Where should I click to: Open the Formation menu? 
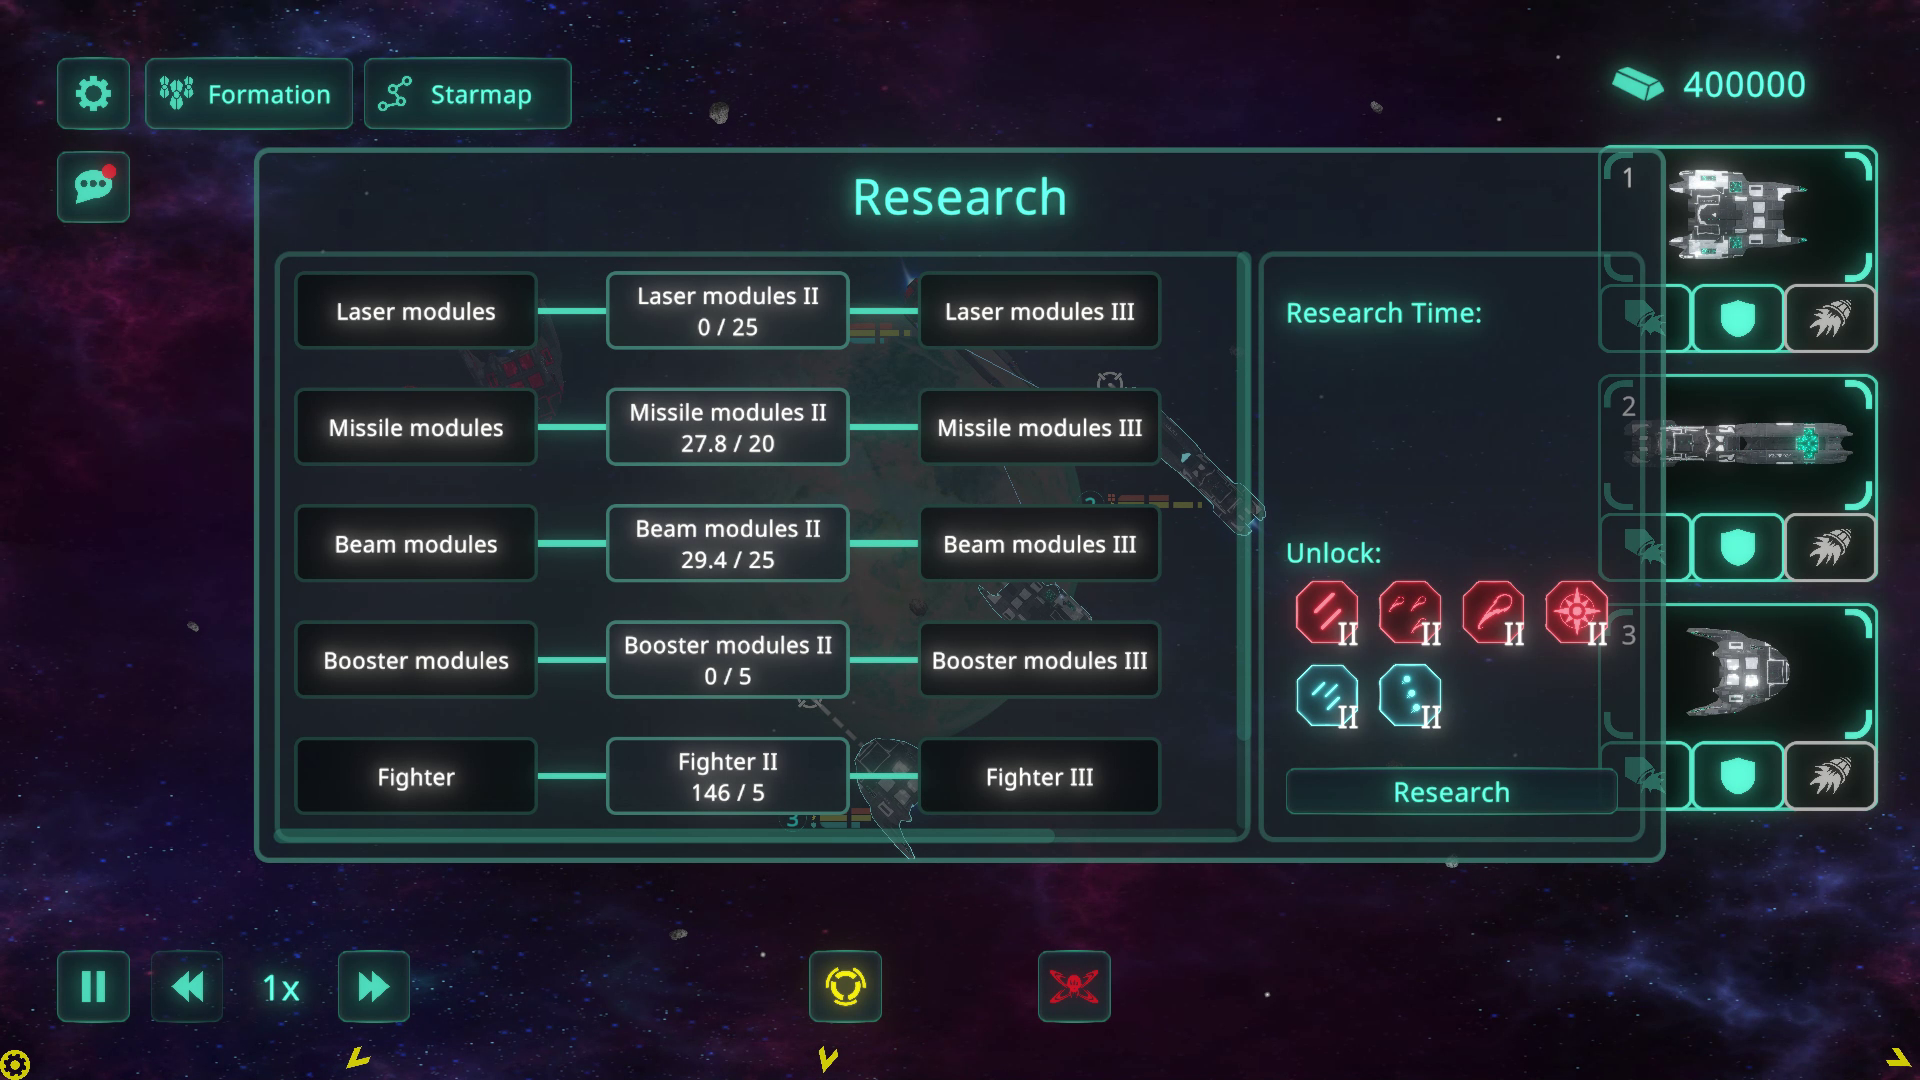click(249, 94)
